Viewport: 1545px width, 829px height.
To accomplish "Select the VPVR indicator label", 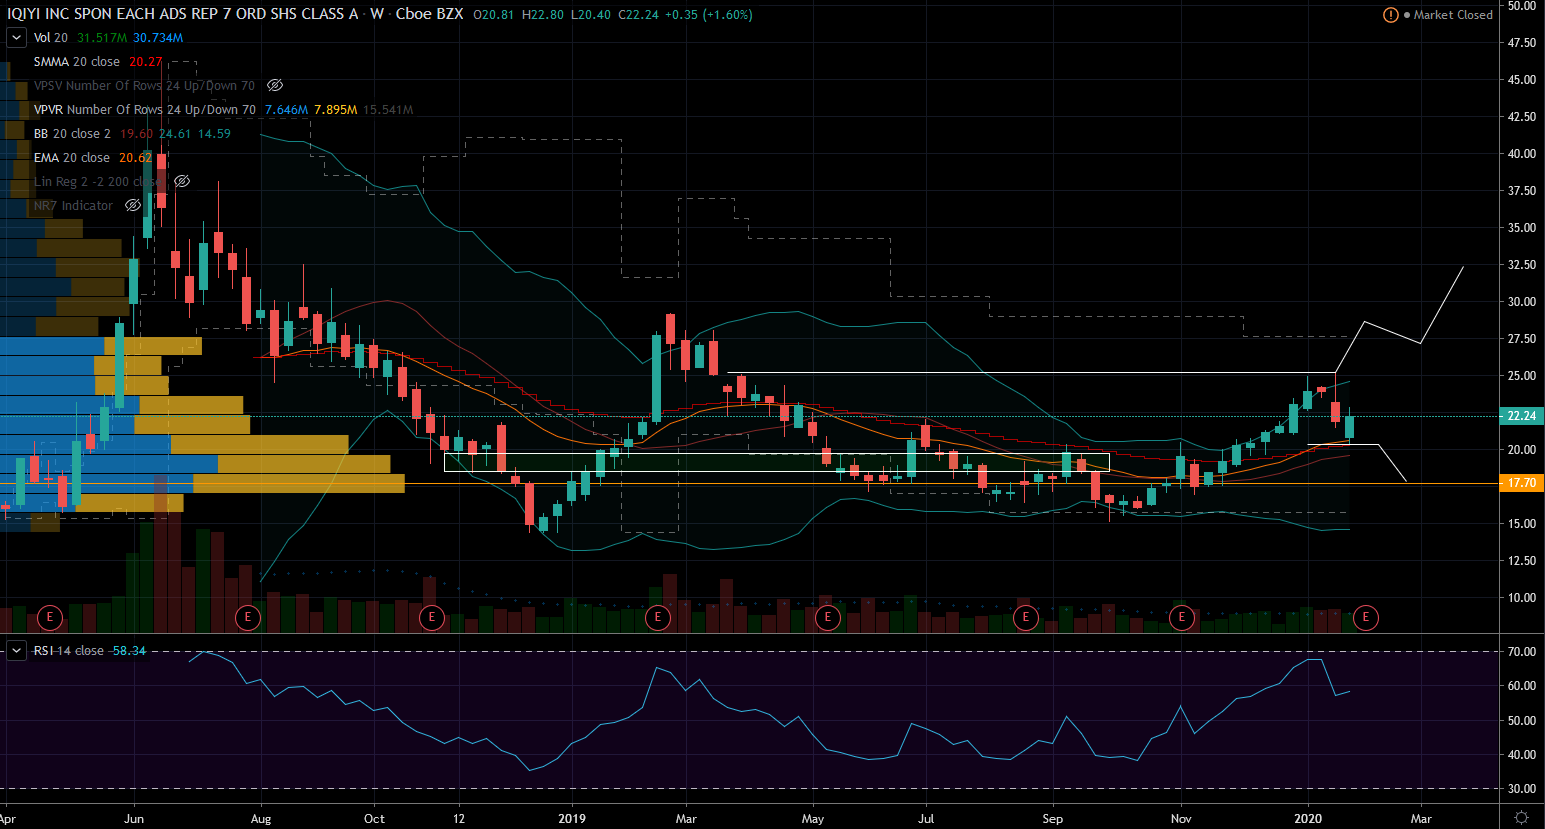I will tap(144, 110).
